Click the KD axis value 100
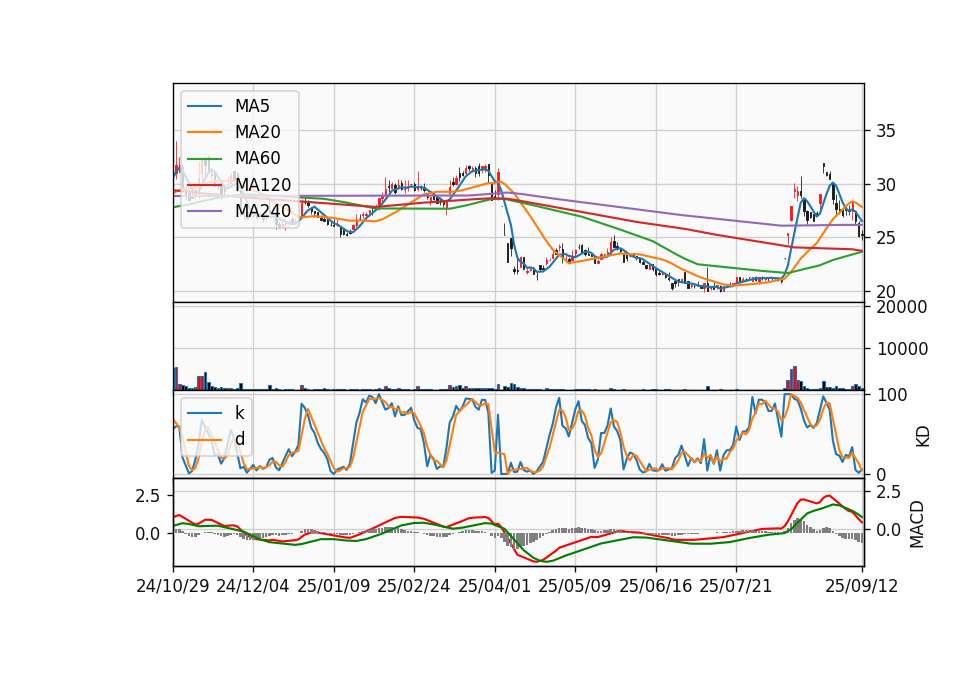This screenshot has height=690, width=960. coord(892,395)
